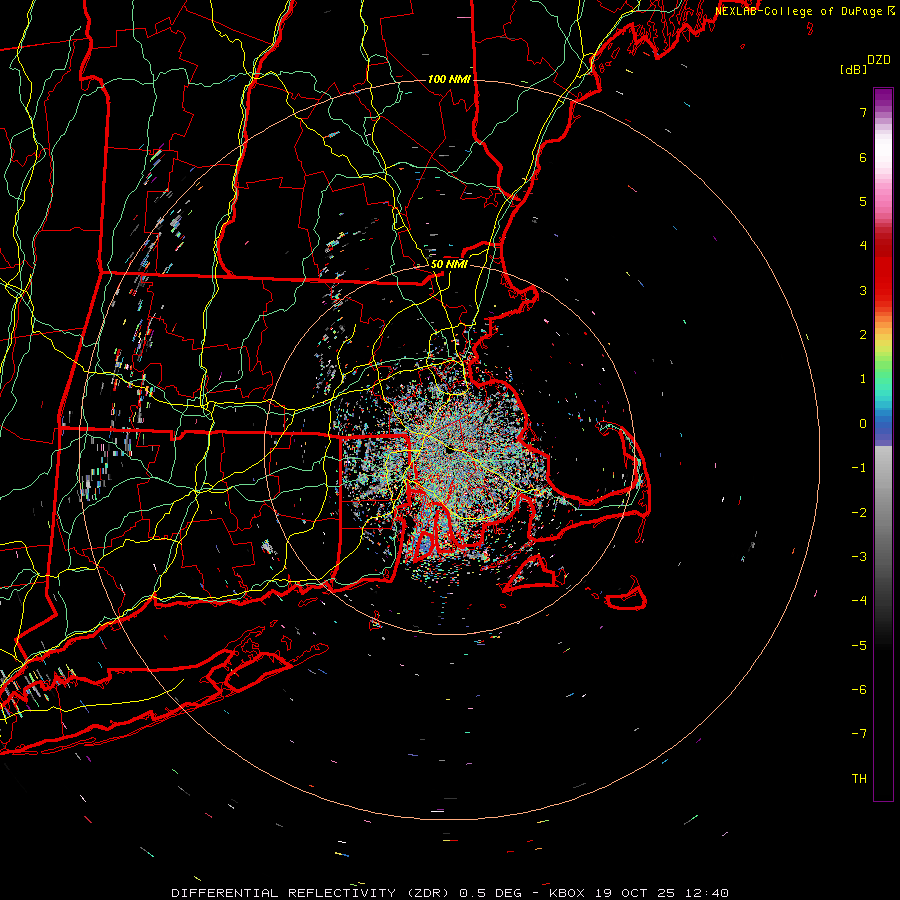Click the 1 value on the color scale
Viewport: 900px width, 900px height.
pos(863,379)
